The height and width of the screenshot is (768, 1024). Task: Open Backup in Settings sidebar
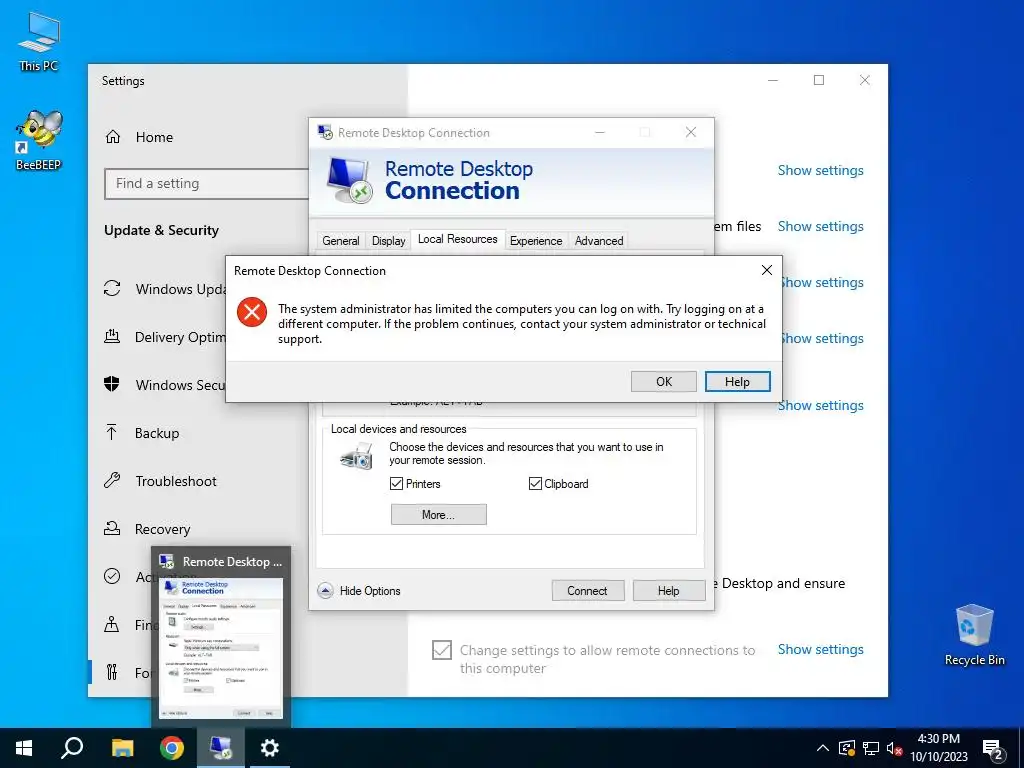(142, 433)
